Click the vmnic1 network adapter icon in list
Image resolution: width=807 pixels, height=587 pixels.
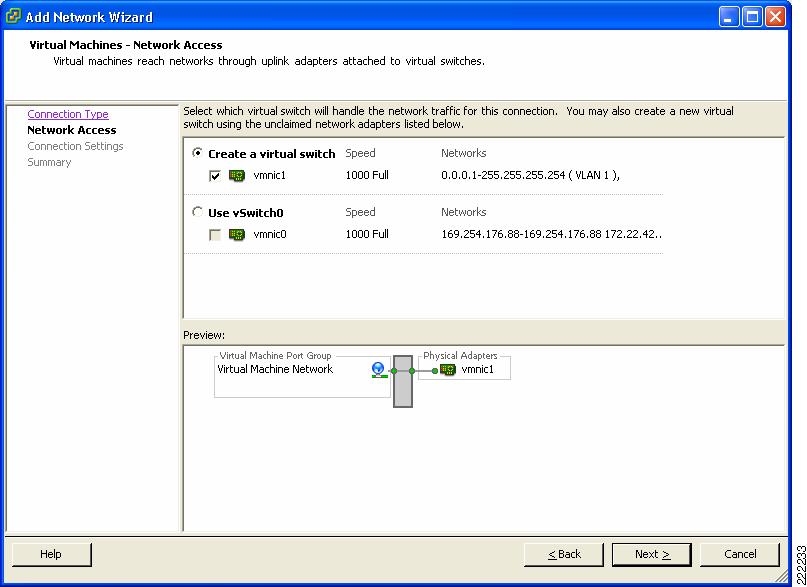(x=237, y=175)
